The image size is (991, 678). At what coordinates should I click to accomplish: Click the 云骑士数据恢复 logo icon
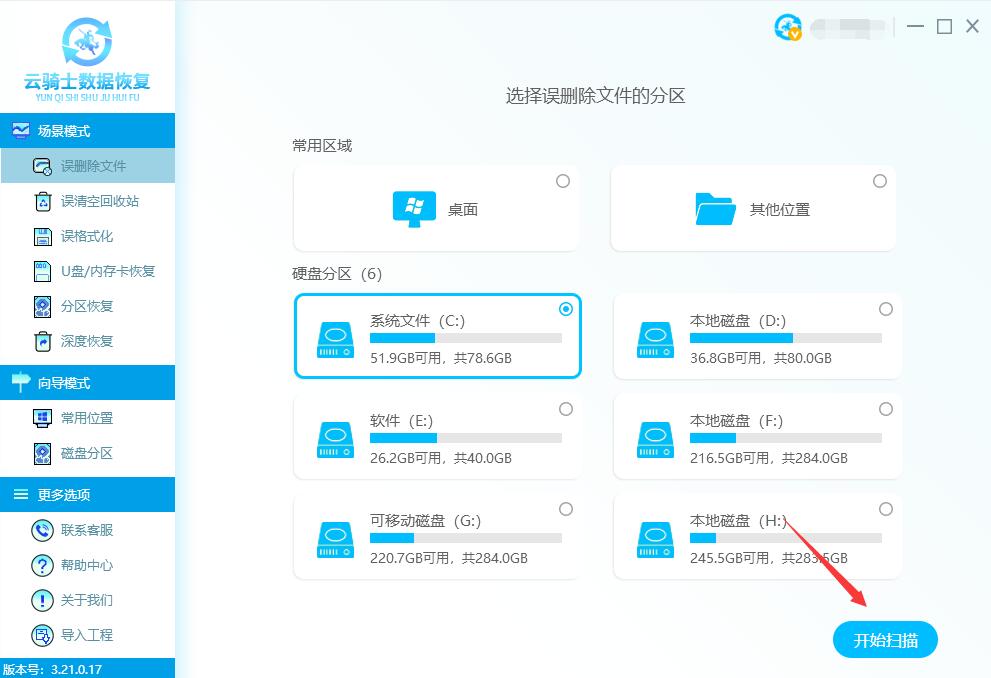click(87, 42)
